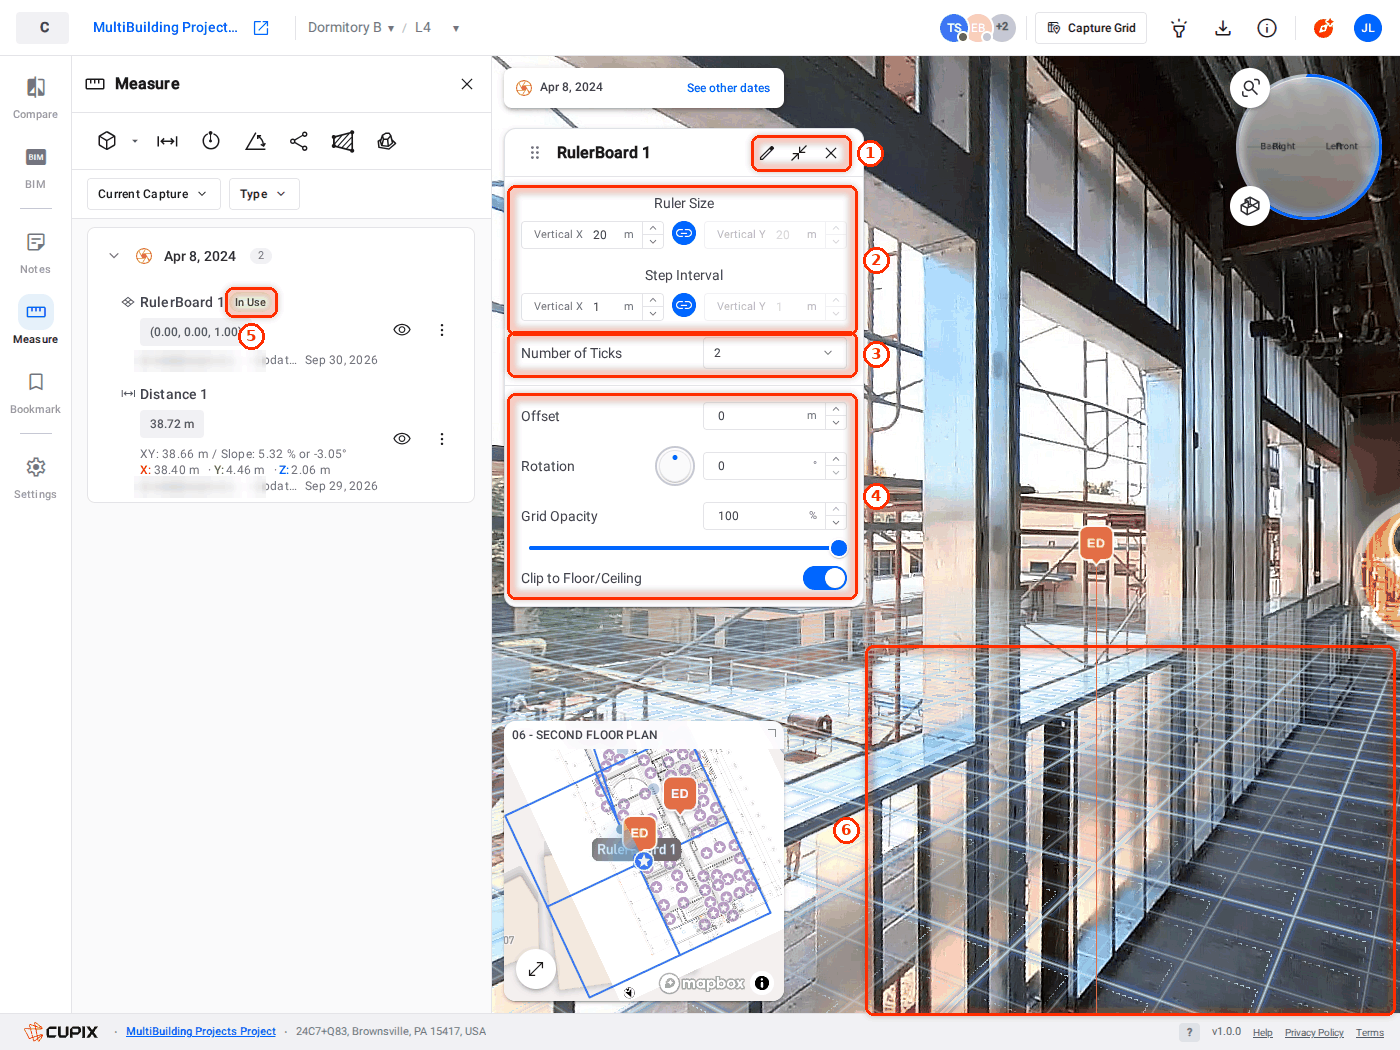Open the Privacy Policy link

[x=1314, y=1033]
